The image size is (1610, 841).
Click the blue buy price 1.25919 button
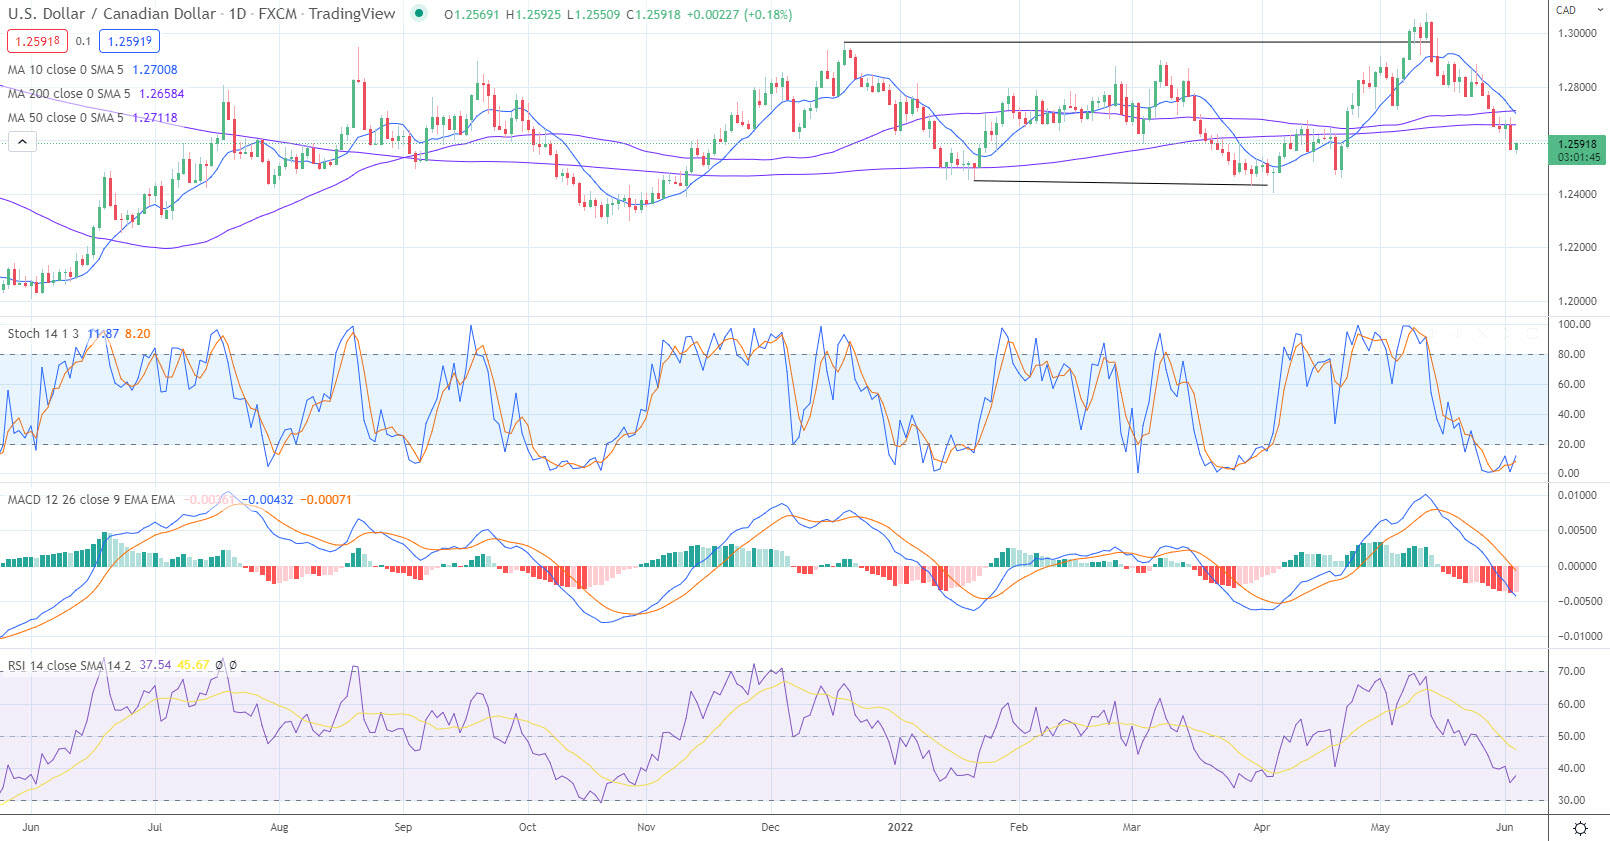(130, 41)
